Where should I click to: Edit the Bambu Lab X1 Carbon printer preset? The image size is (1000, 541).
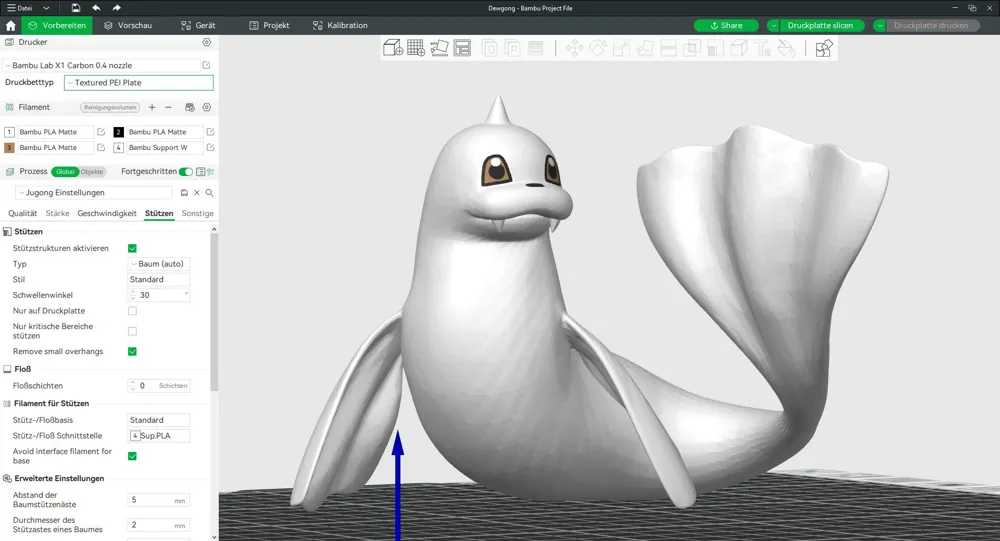(x=206, y=65)
